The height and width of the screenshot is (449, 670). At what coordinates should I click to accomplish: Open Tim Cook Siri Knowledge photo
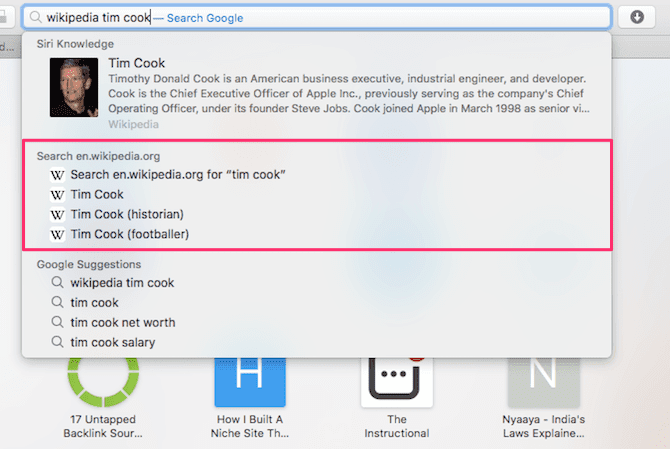click(x=74, y=87)
